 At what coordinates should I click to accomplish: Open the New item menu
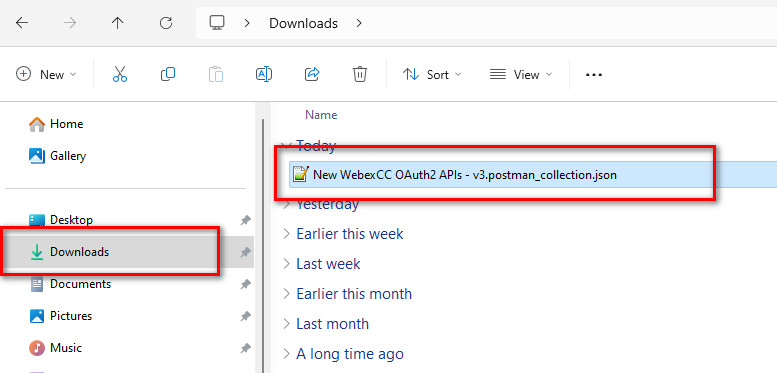click(x=47, y=74)
